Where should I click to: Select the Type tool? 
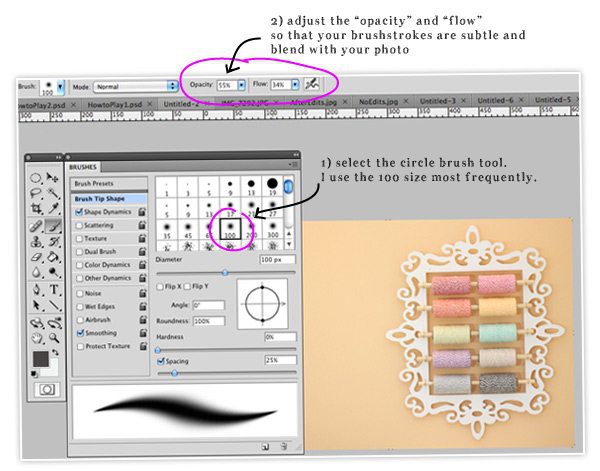(x=54, y=291)
